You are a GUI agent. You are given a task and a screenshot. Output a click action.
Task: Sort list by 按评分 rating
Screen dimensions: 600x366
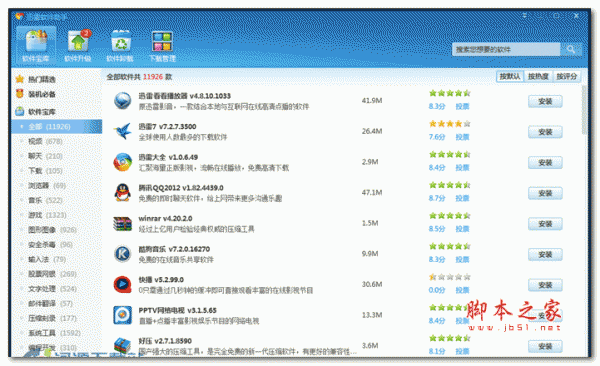click(x=566, y=77)
